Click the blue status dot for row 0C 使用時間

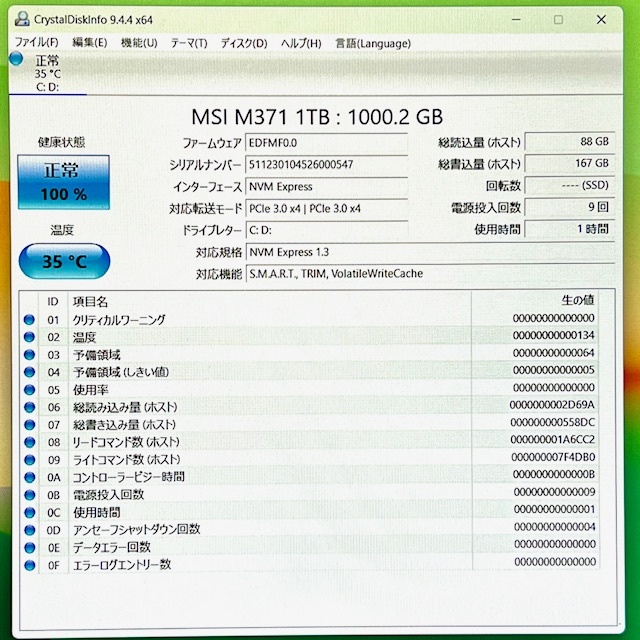pos(29,513)
